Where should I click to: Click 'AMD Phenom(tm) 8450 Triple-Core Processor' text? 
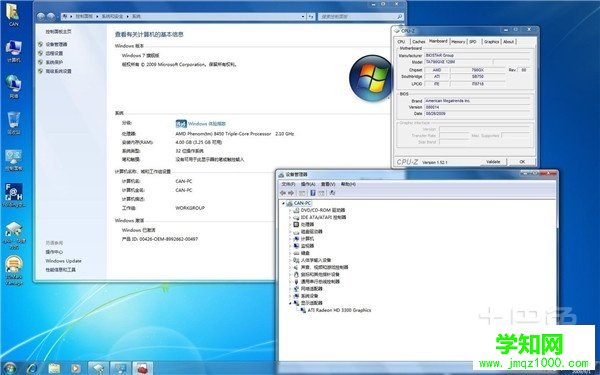pyautogui.click(x=223, y=134)
